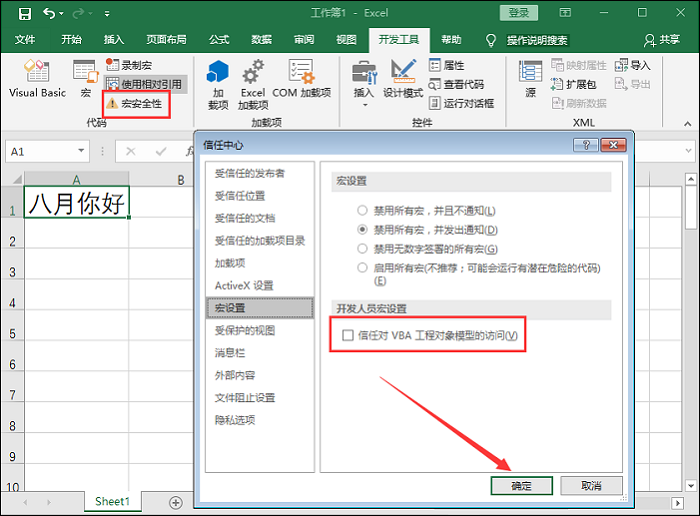The image size is (700, 516).
Task: Click 导出 XML export
Action: [x=633, y=84]
